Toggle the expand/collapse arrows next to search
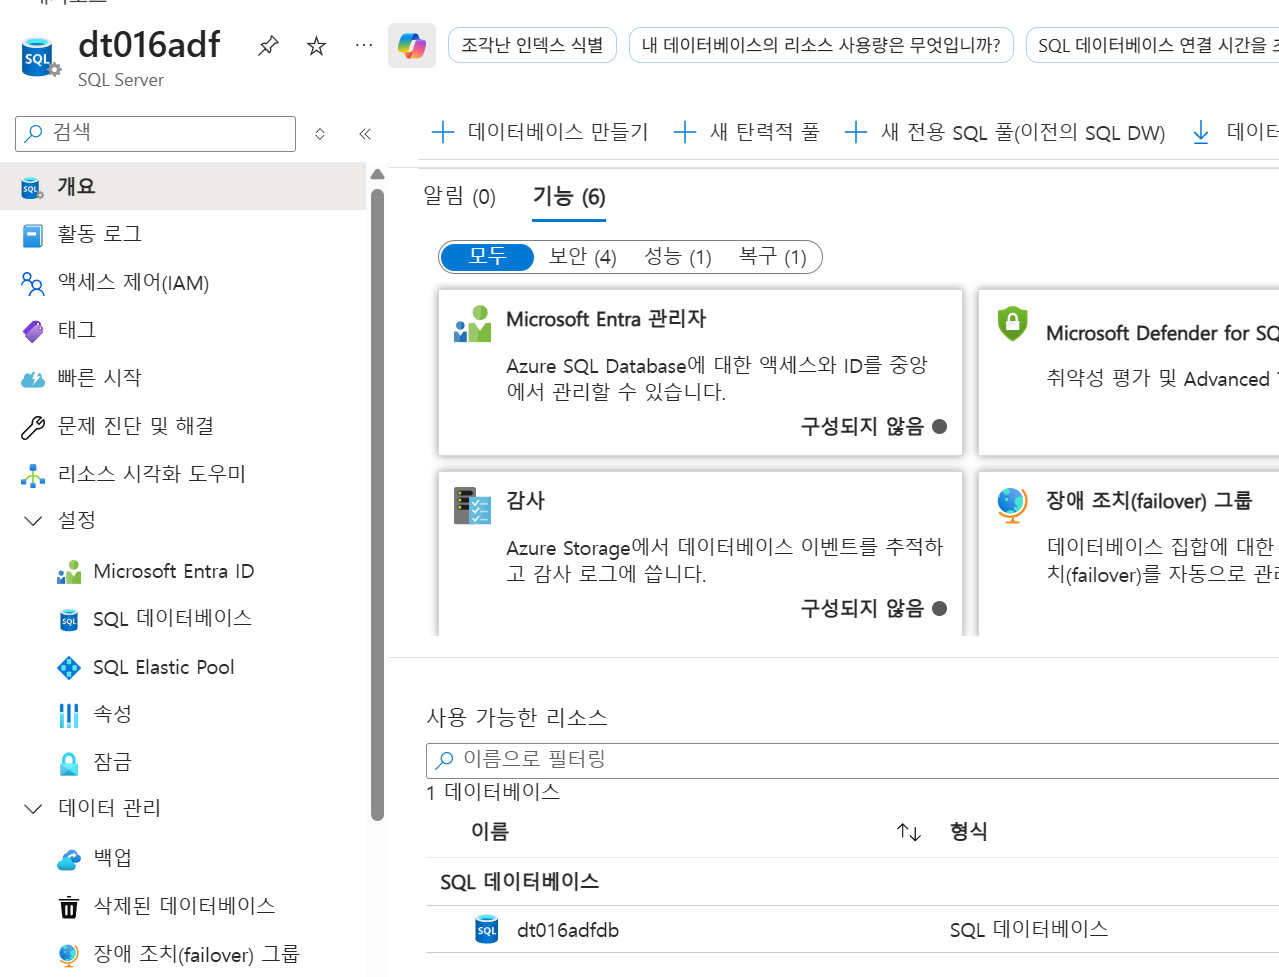This screenshot has height=977, width=1279. click(320, 134)
